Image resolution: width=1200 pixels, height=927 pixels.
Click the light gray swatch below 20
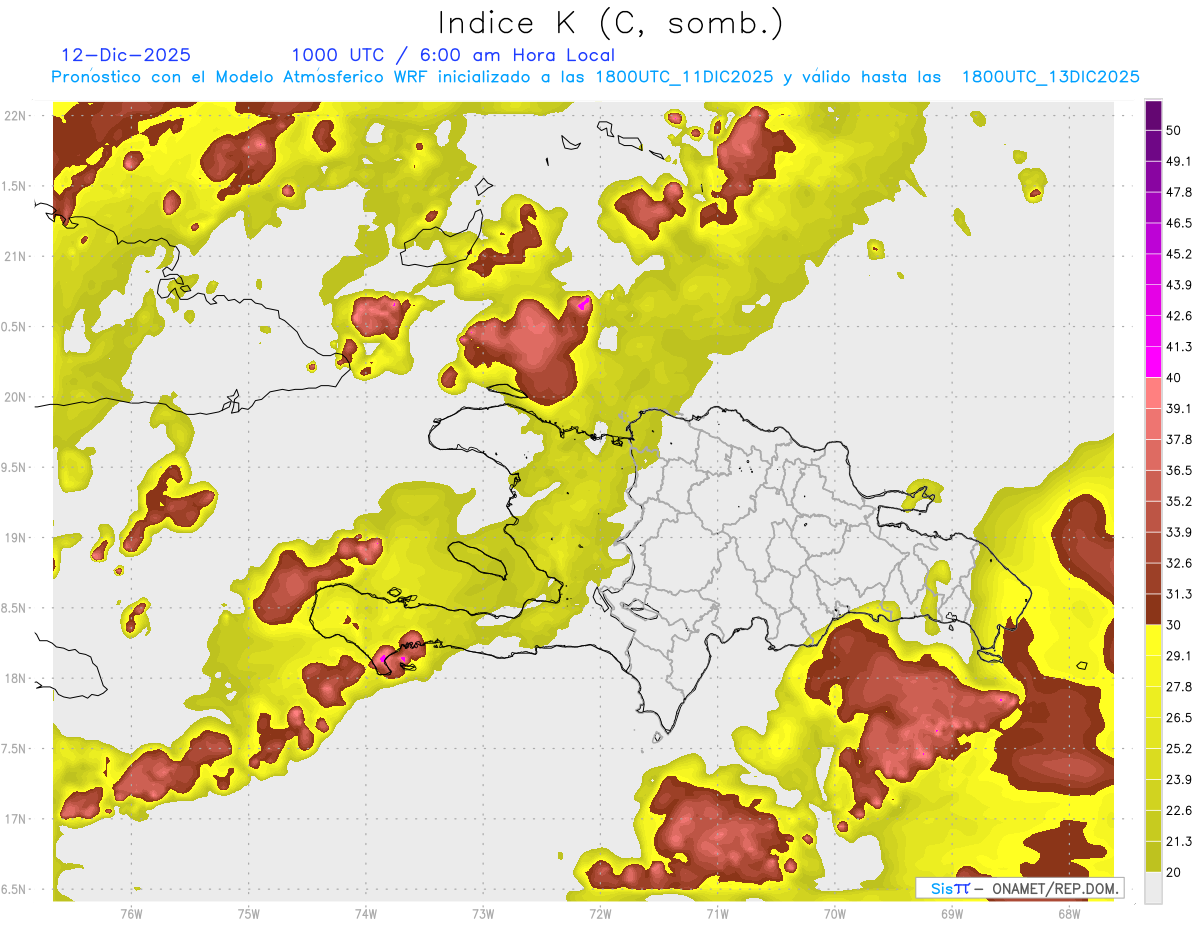(1154, 887)
